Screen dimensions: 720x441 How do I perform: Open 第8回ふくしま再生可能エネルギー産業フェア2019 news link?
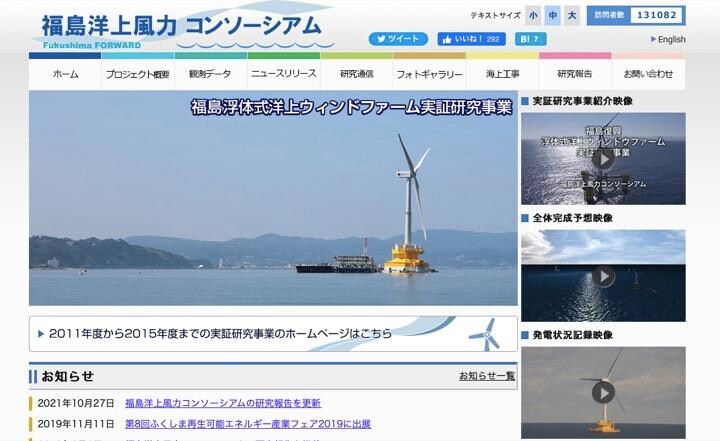248,424
